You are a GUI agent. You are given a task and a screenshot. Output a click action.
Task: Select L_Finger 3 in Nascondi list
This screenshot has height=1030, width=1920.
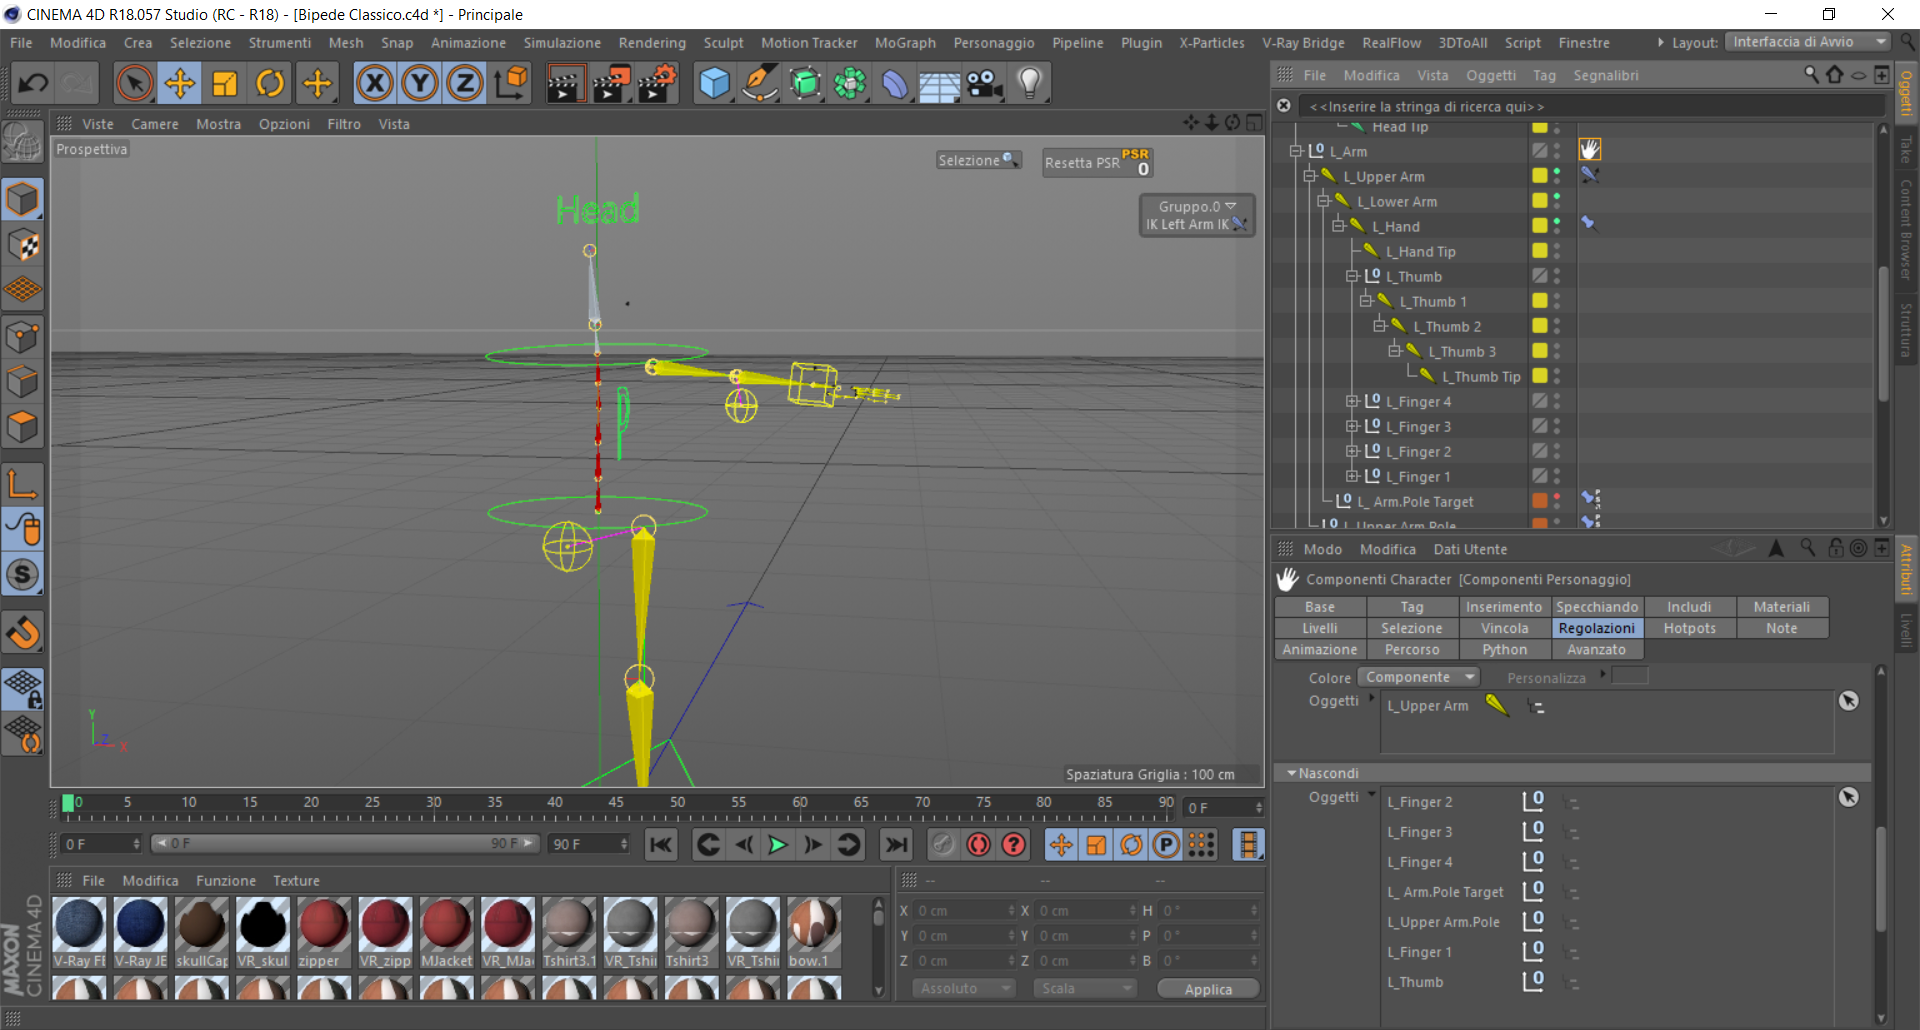click(x=1419, y=832)
